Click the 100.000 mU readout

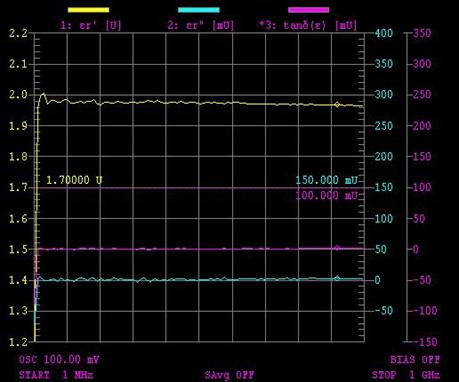pyautogui.click(x=327, y=195)
